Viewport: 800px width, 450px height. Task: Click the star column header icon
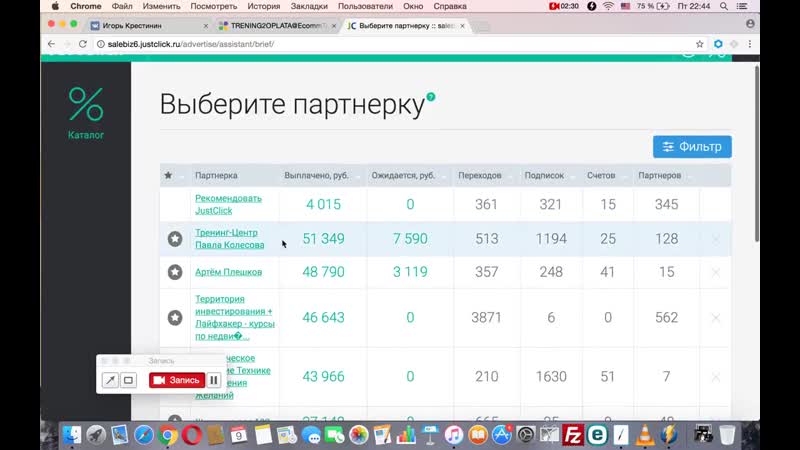pyautogui.click(x=168, y=175)
